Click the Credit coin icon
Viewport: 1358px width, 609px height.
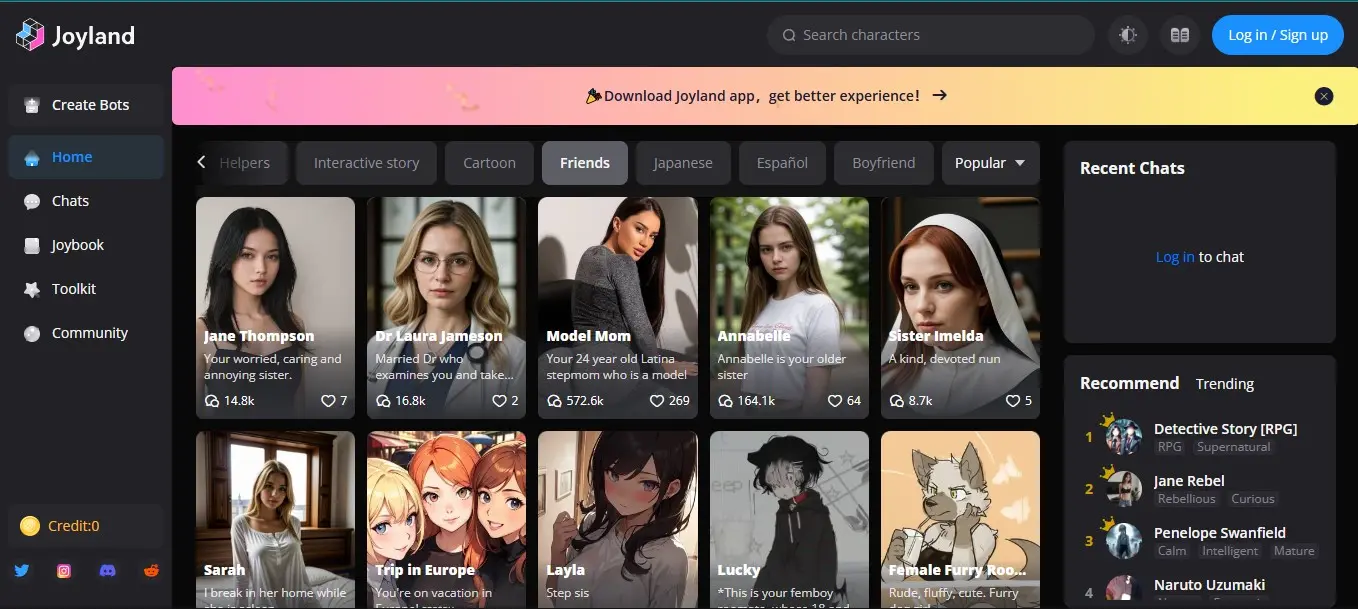pyautogui.click(x=30, y=526)
